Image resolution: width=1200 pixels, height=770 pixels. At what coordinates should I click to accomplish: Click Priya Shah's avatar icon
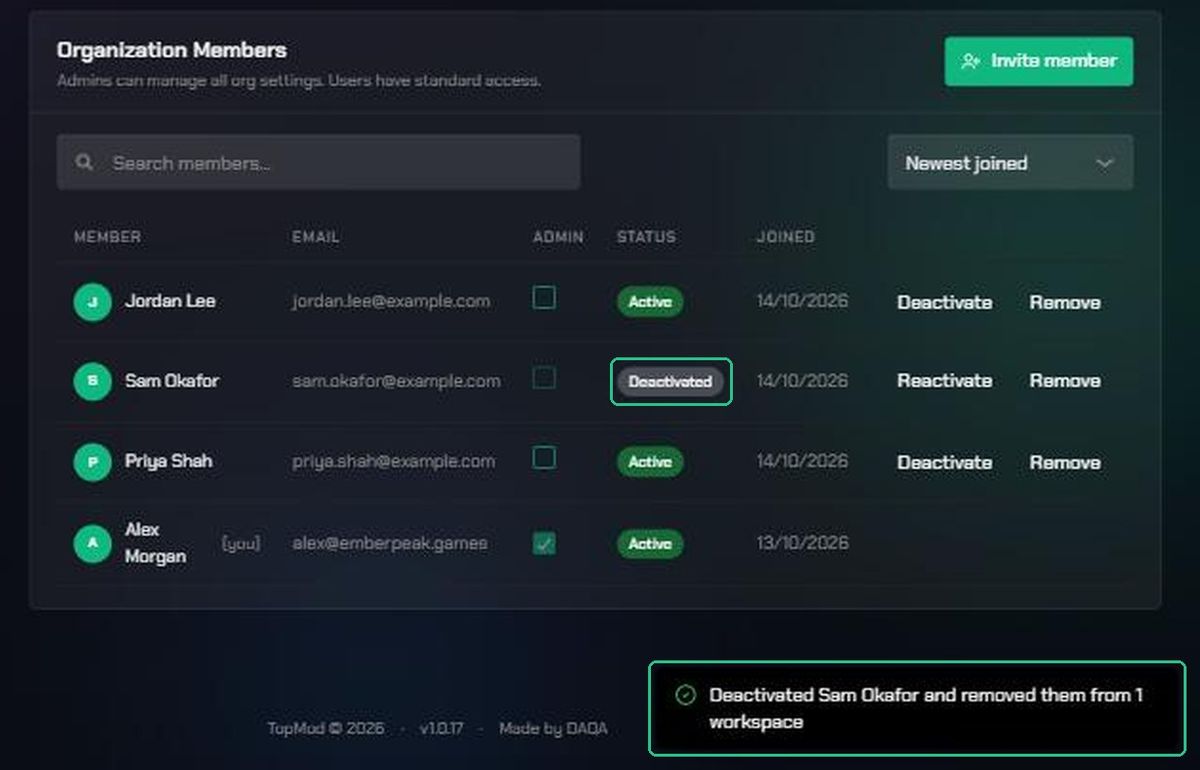click(x=92, y=461)
